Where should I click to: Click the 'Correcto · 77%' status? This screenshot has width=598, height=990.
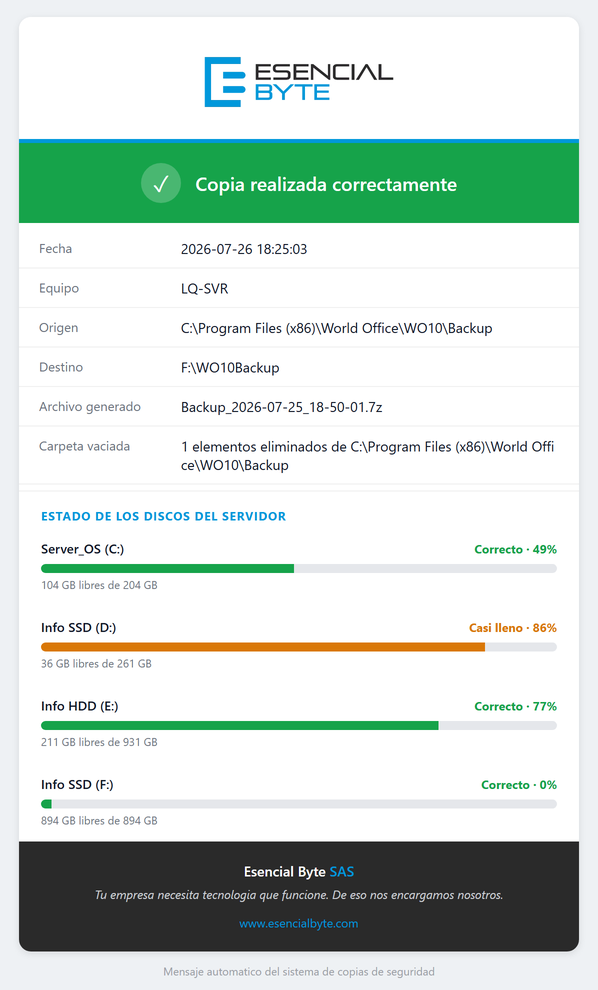click(x=515, y=706)
